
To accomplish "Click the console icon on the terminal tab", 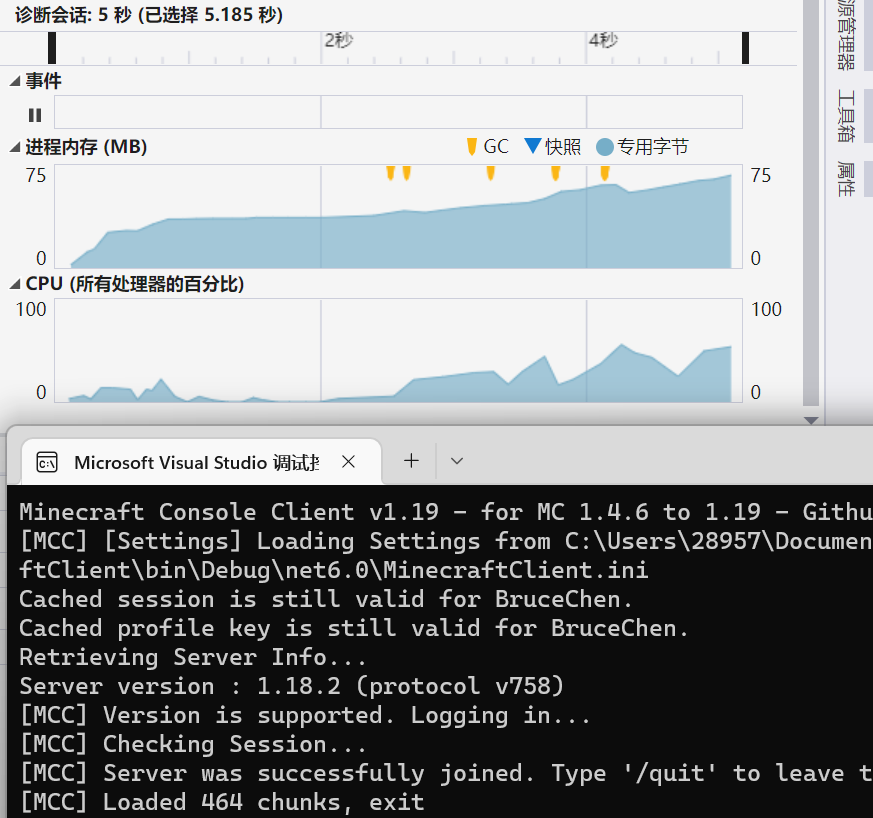I will 47,462.
